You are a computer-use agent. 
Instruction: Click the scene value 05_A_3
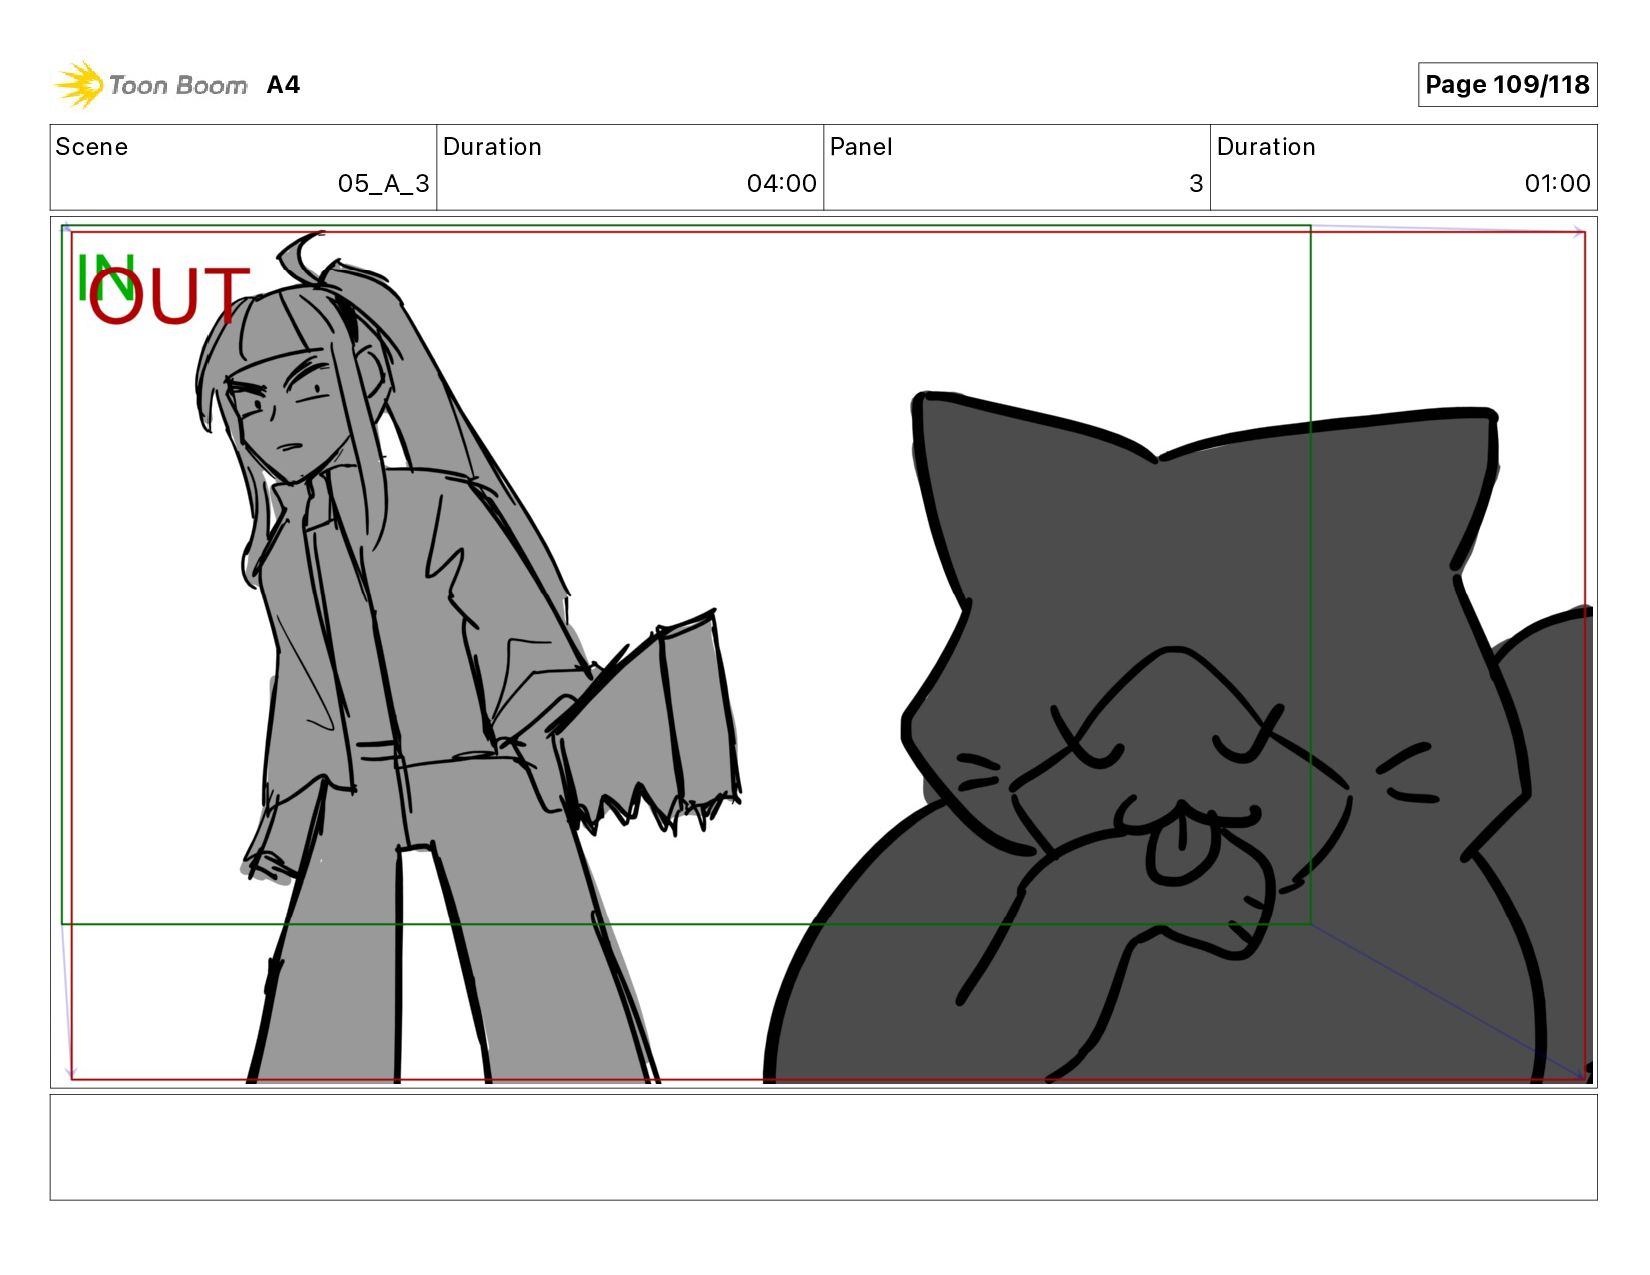point(383,184)
